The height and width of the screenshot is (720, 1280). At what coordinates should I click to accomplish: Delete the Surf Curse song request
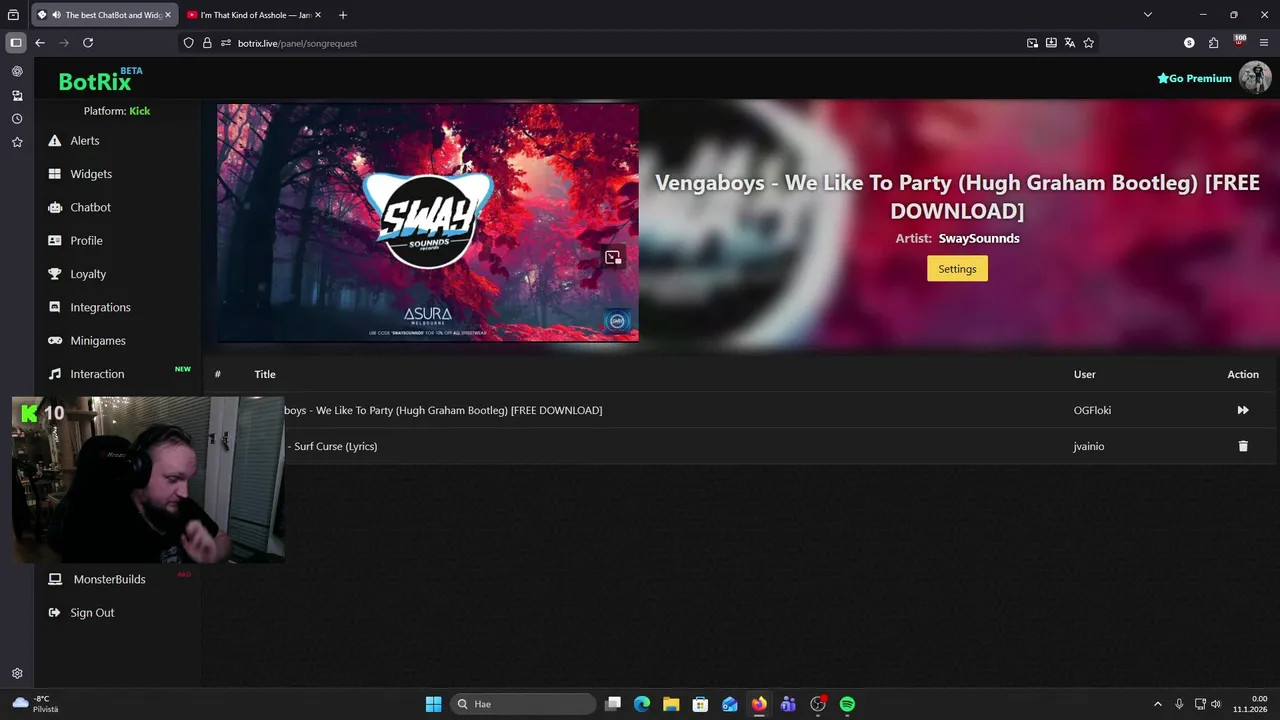point(1243,446)
